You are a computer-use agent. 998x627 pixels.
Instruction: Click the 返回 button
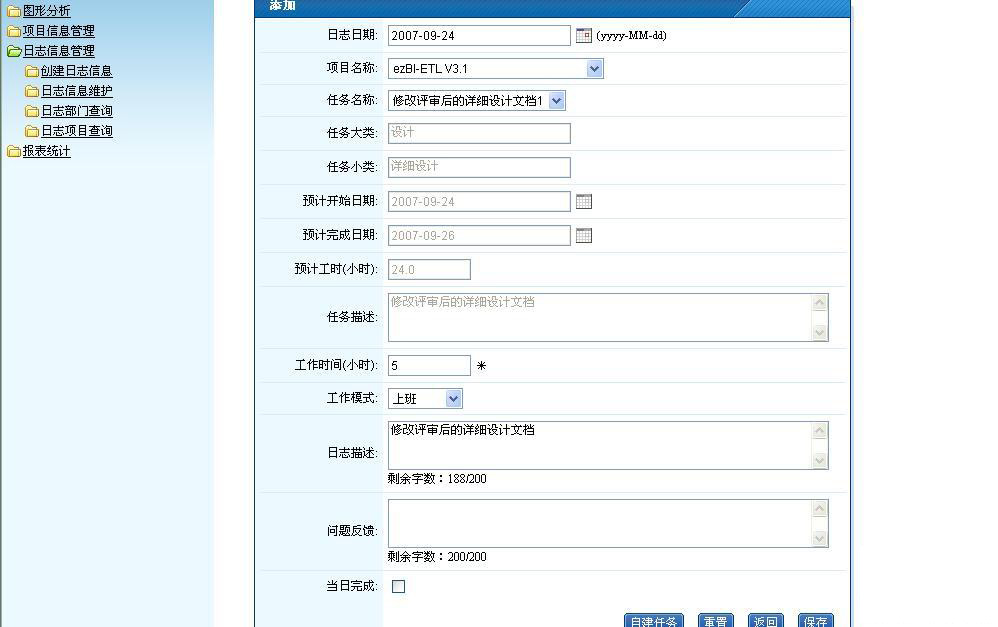765,621
